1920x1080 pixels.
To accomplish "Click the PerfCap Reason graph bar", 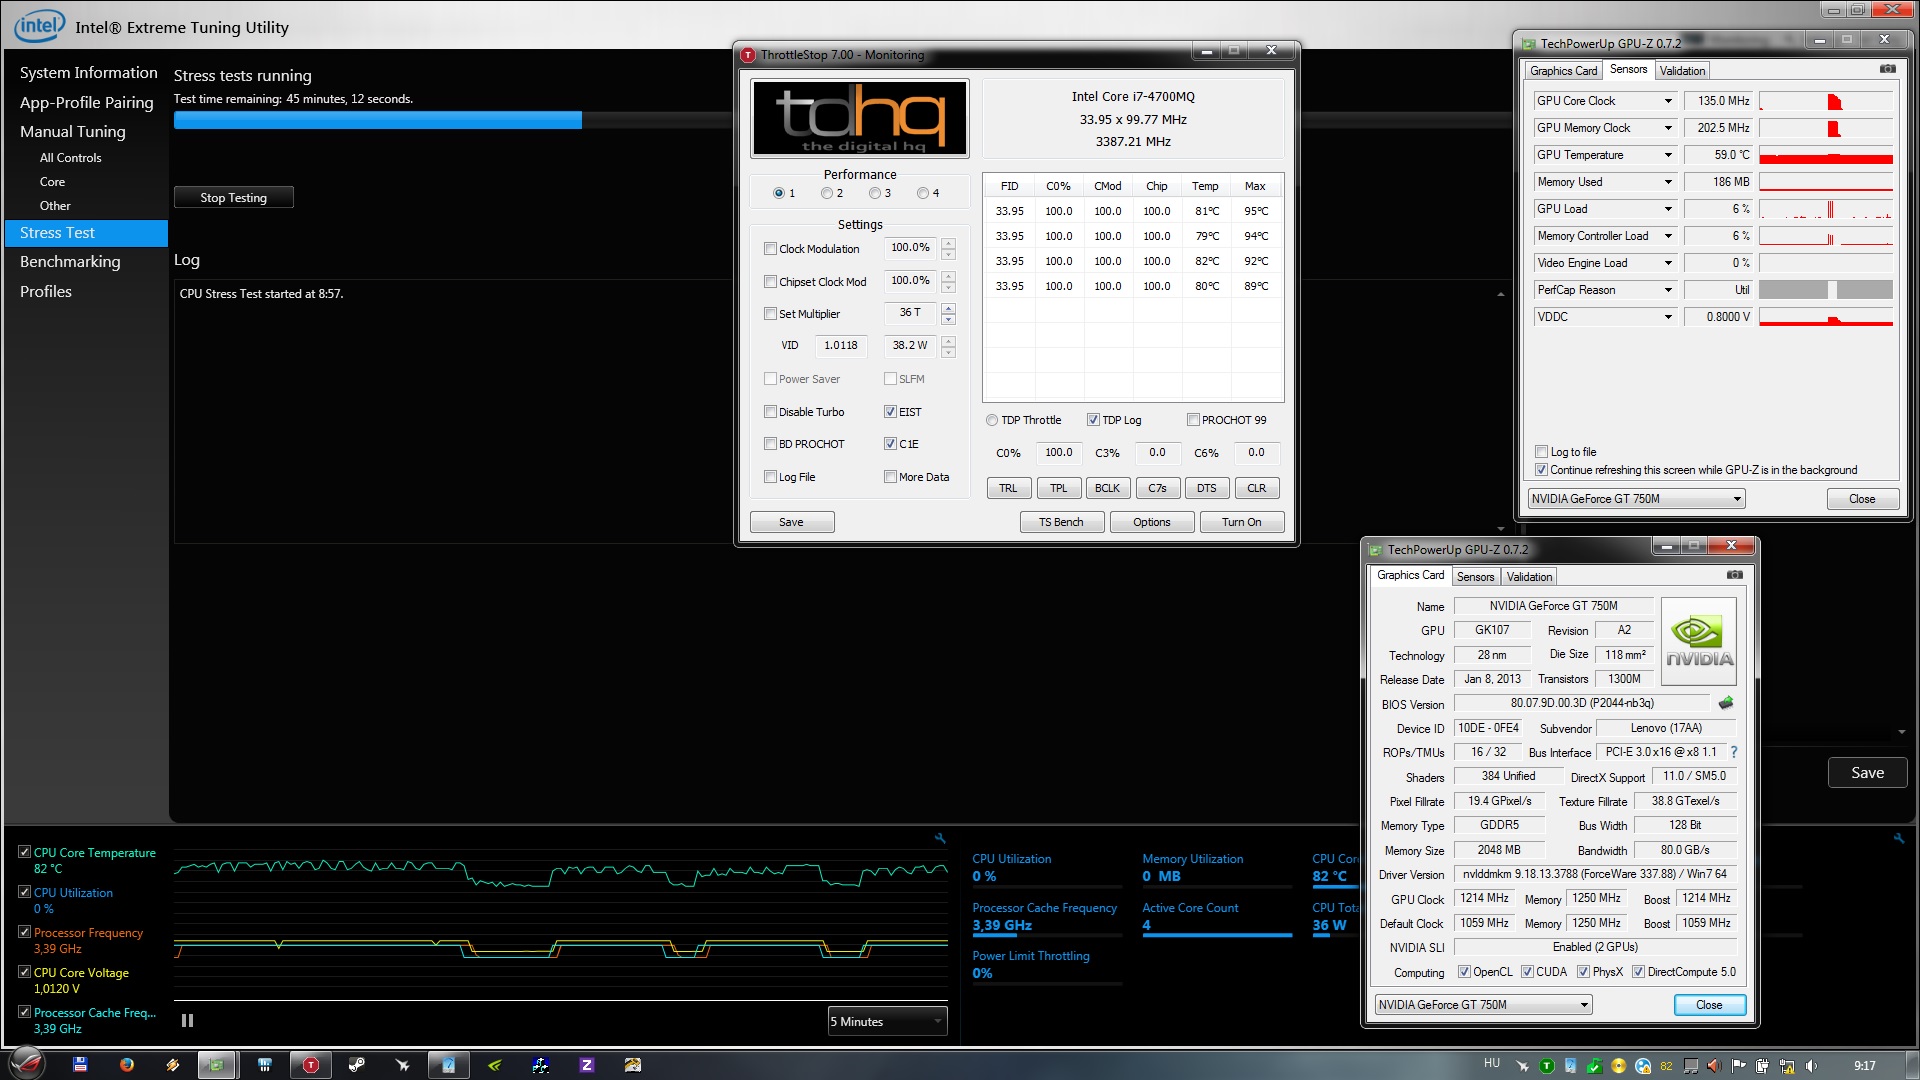I will (x=1826, y=290).
